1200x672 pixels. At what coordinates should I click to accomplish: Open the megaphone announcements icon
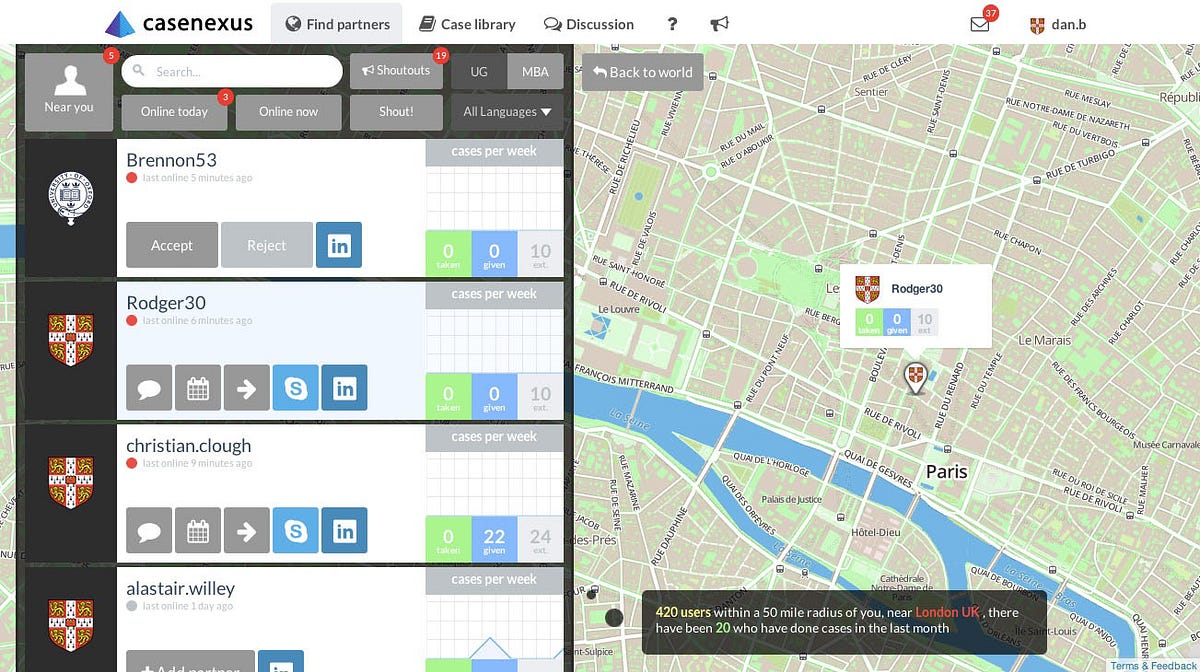pos(719,24)
